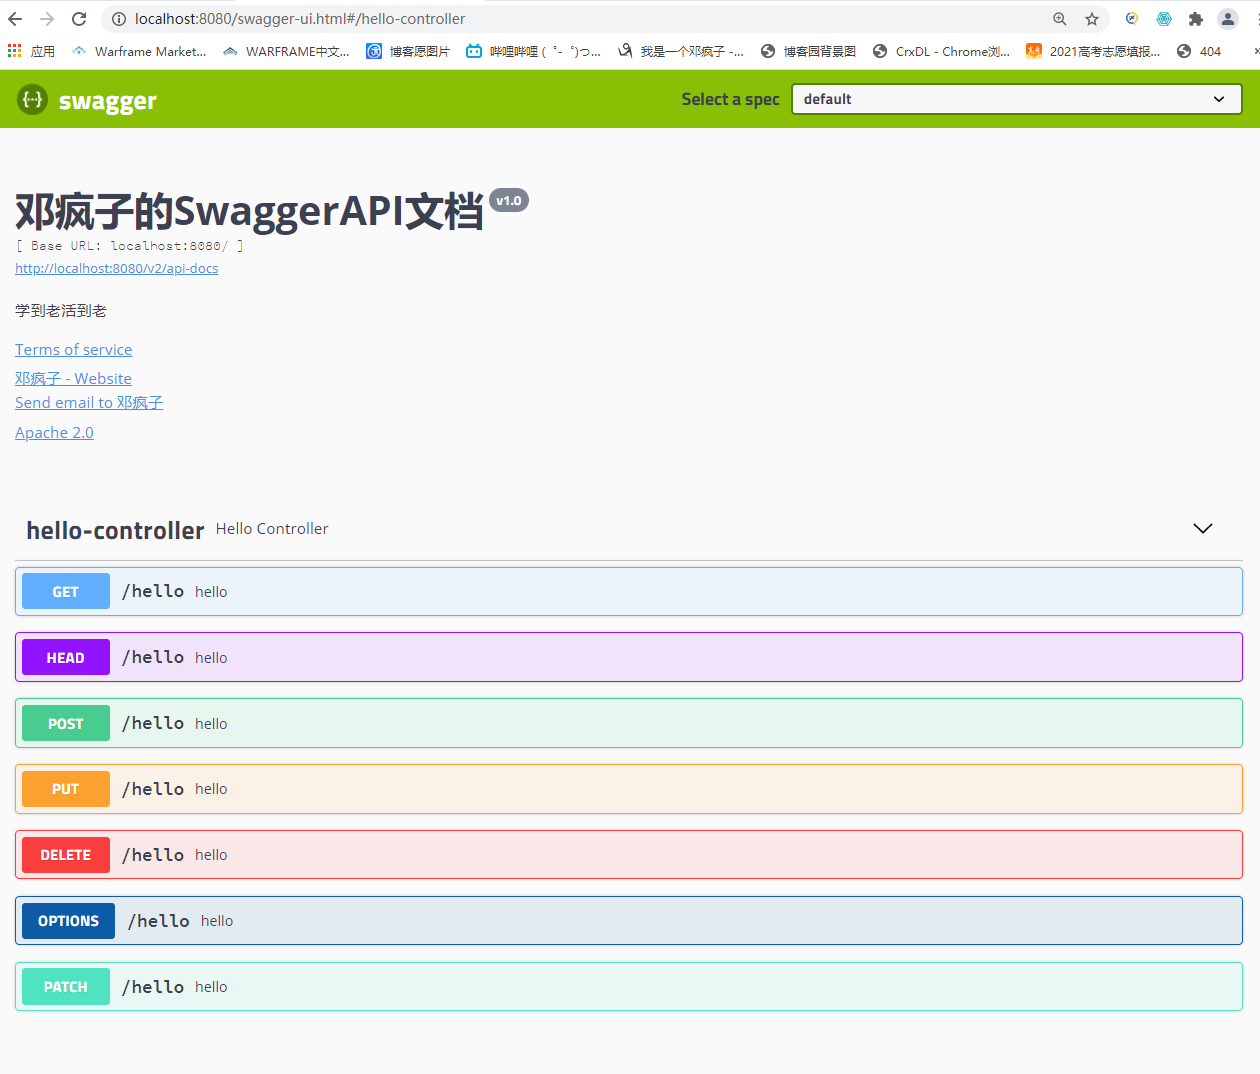Click the Base URL localhost:8080 text

[130, 246]
